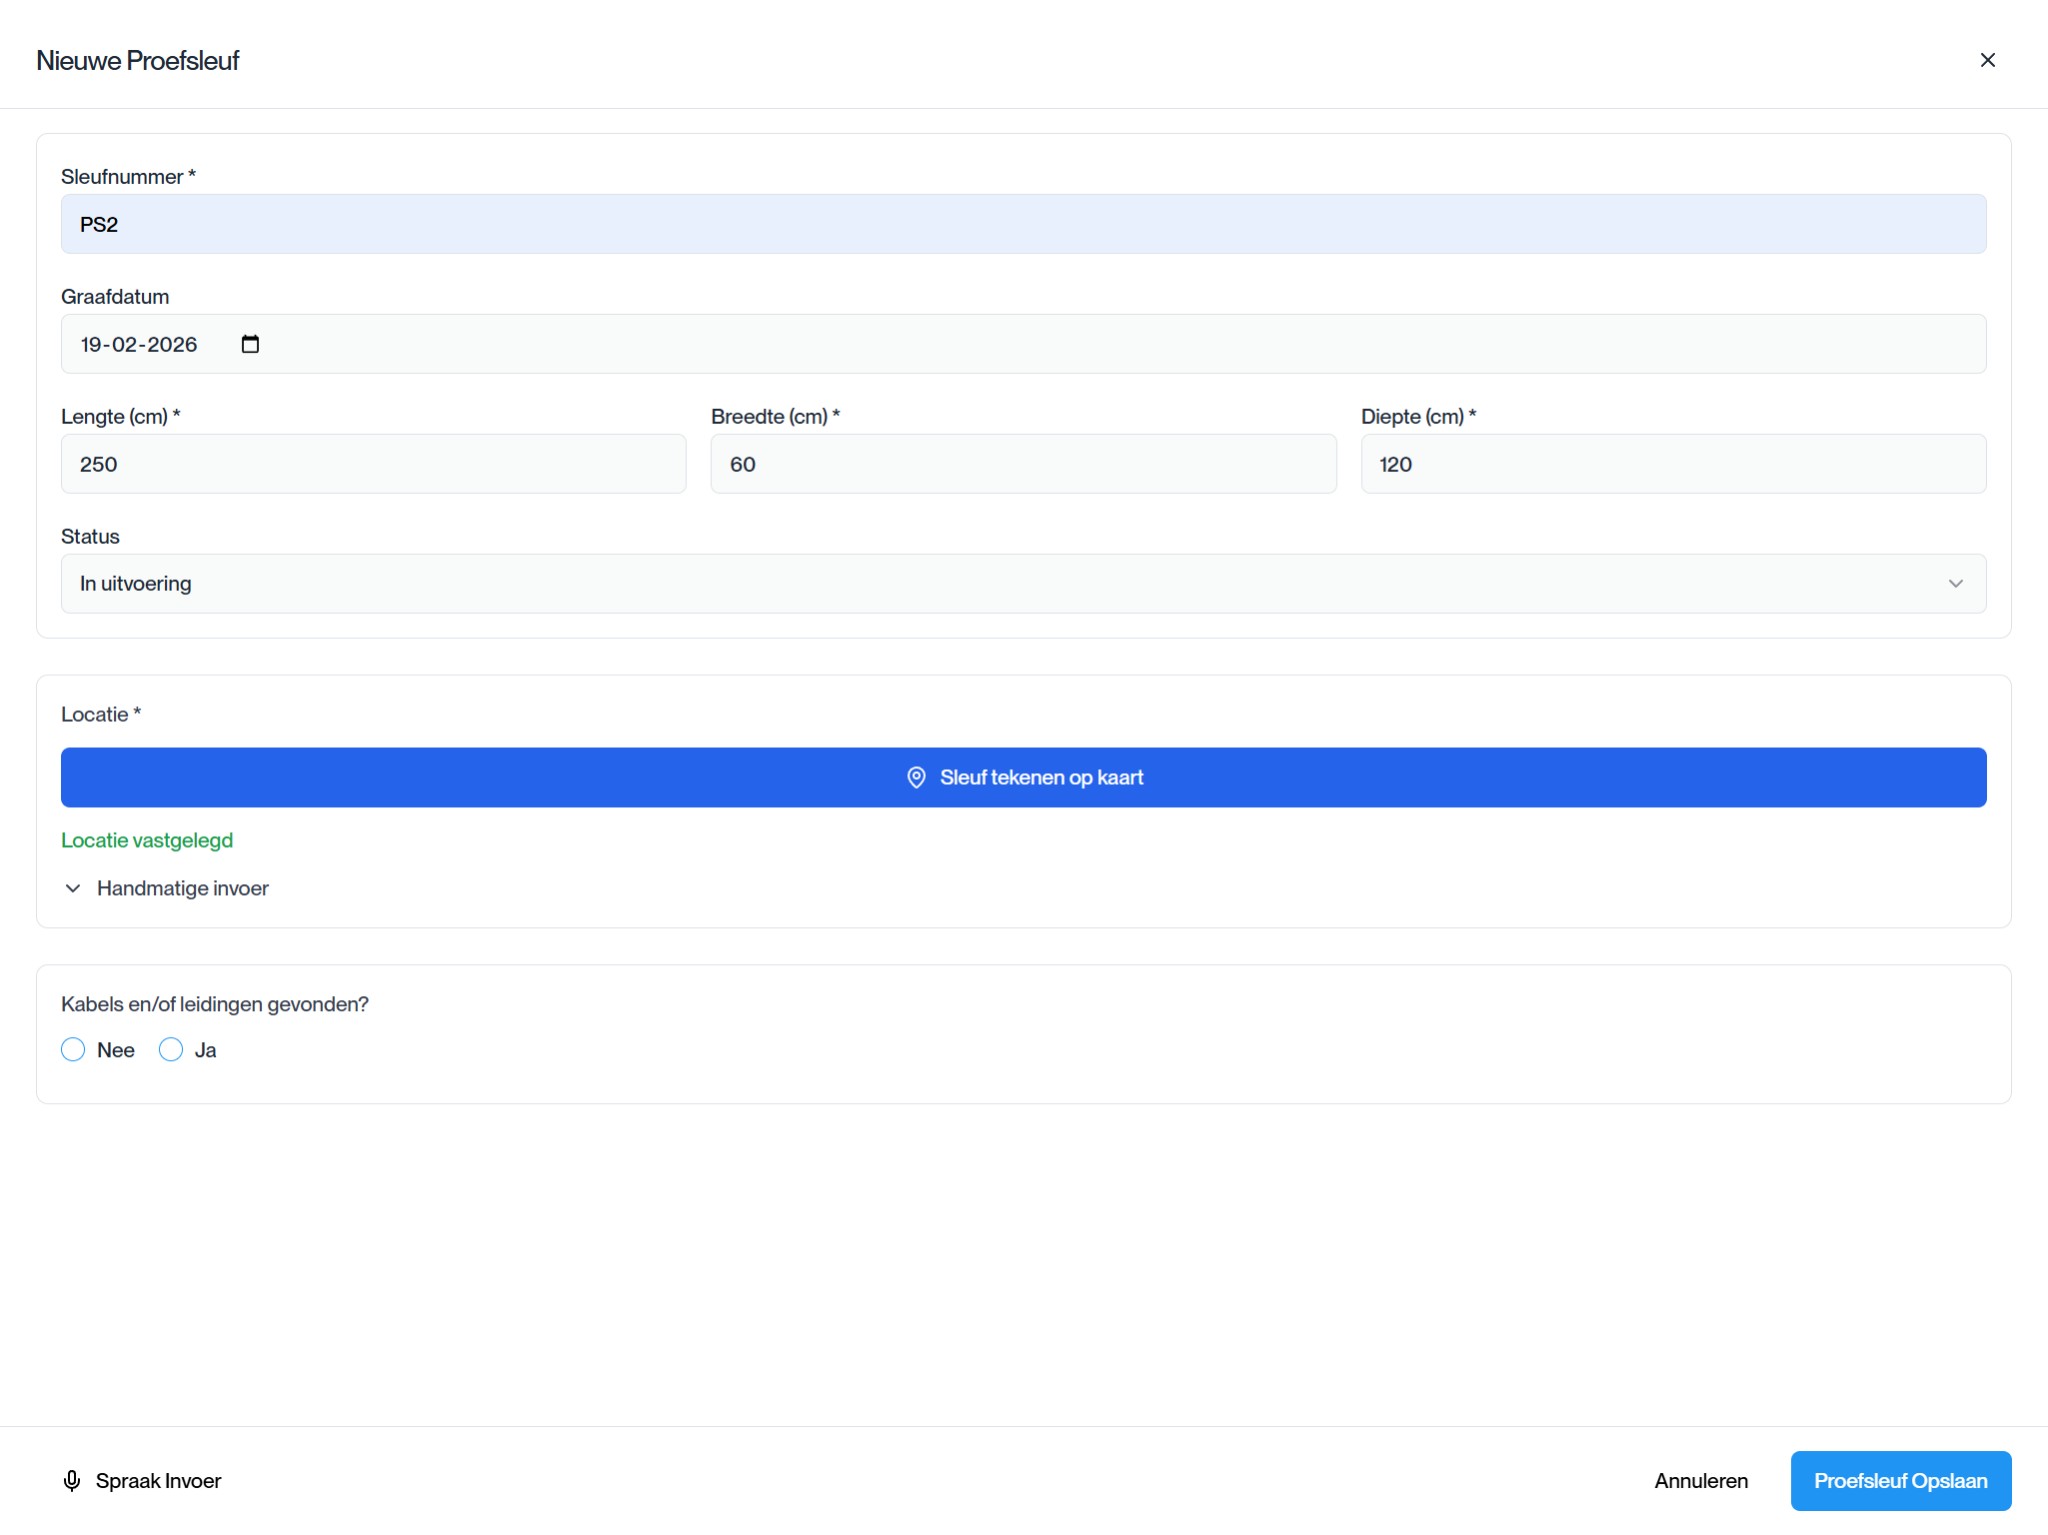
Task: Click the Lengte (cm) field
Action: coord(373,464)
